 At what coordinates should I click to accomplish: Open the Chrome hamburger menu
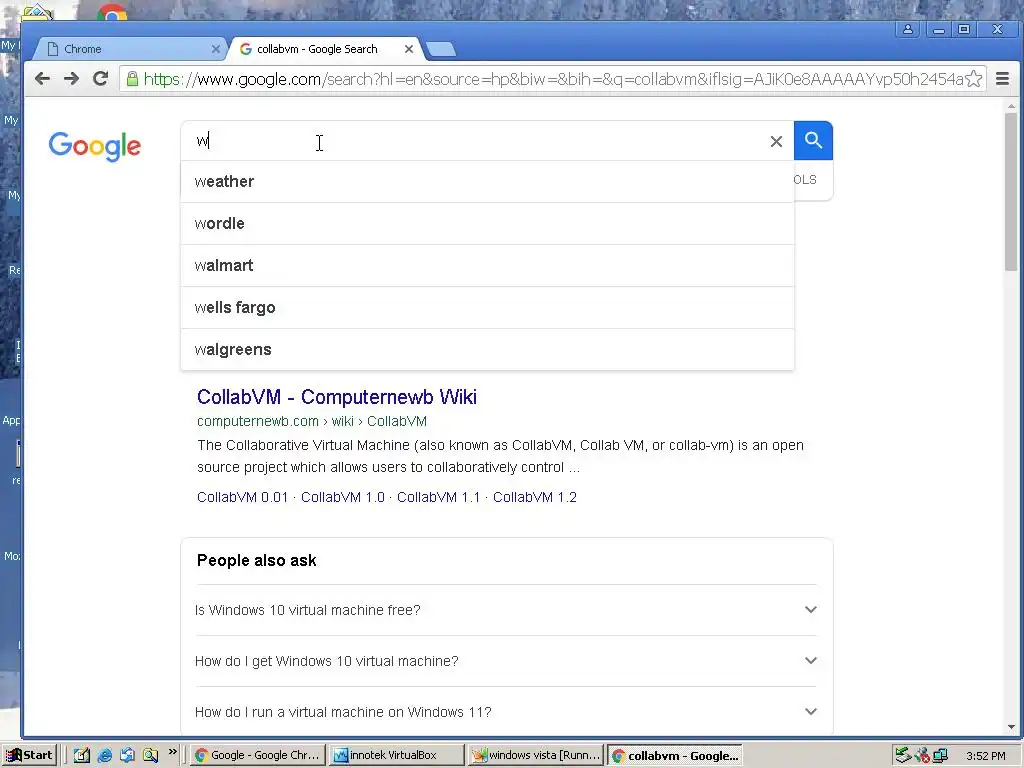click(x=1002, y=79)
